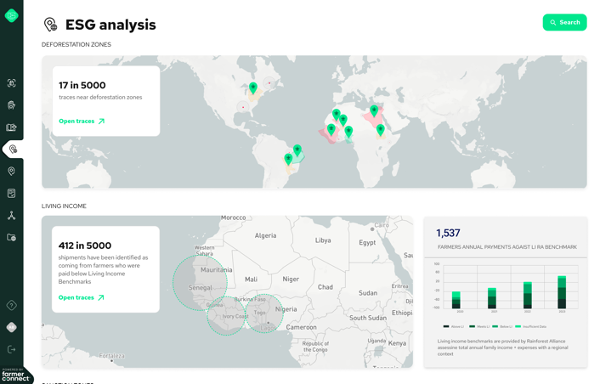Click the green pin over Egypt on world map
Viewport: 598px width, 384px height.
point(374,111)
